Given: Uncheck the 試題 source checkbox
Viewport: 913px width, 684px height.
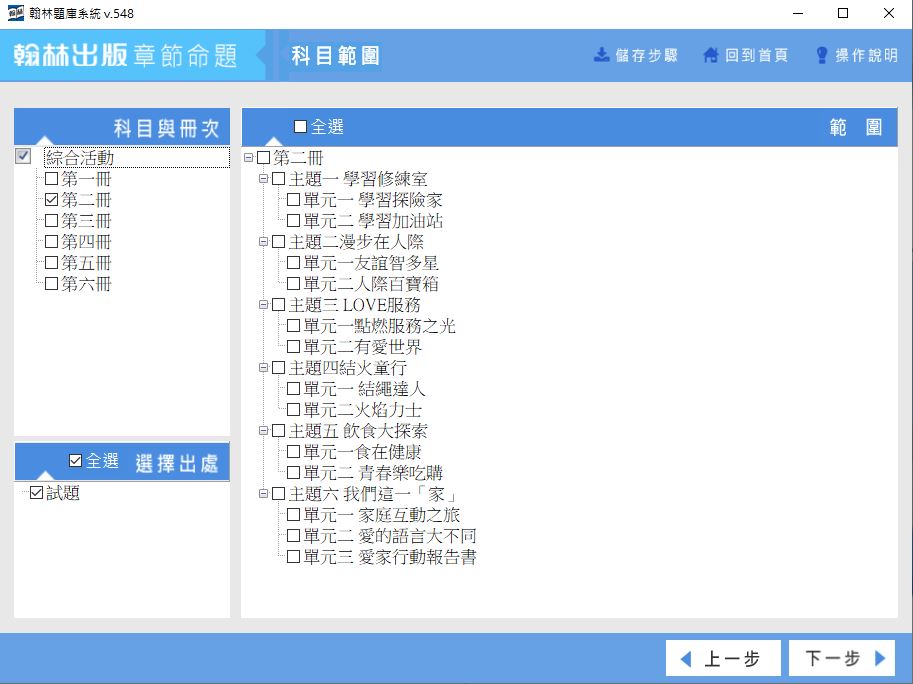Looking at the screenshot, I should (x=37, y=493).
